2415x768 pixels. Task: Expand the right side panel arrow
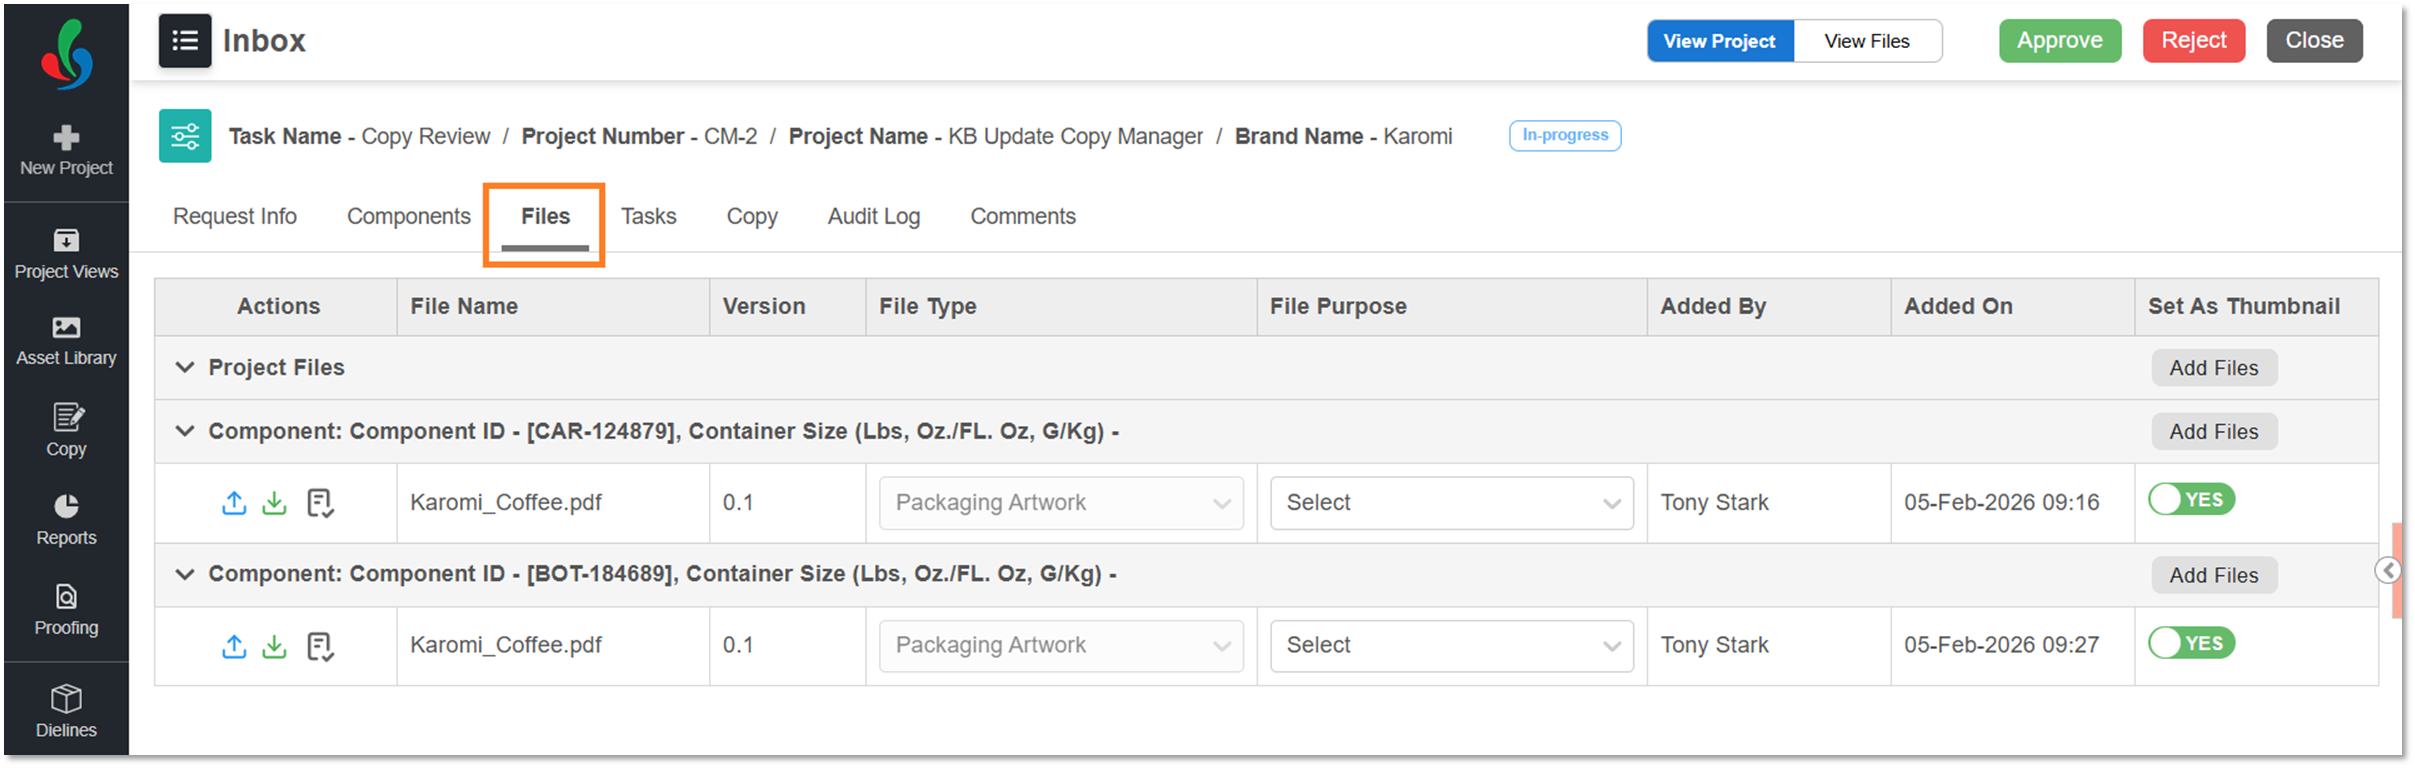click(x=2388, y=570)
